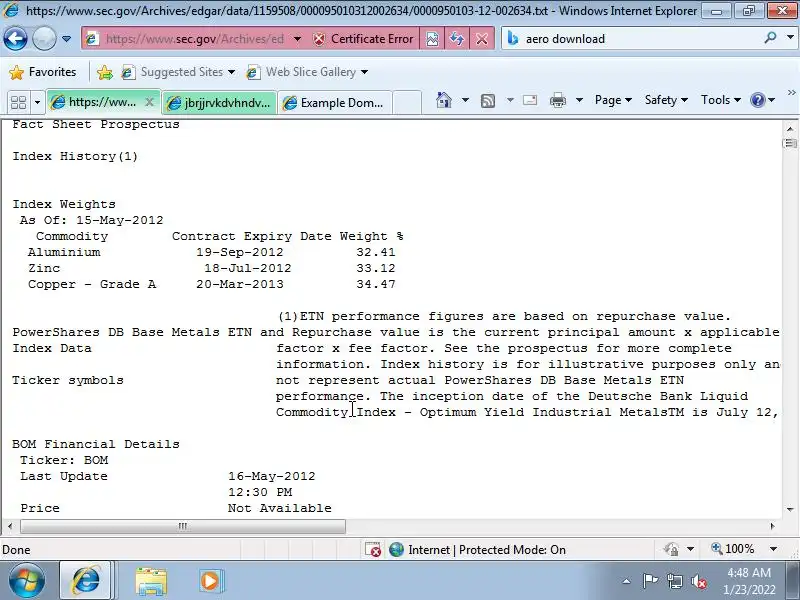This screenshot has height=600, width=800.
Task: Click the Help question mark icon
Action: (x=758, y=100)
